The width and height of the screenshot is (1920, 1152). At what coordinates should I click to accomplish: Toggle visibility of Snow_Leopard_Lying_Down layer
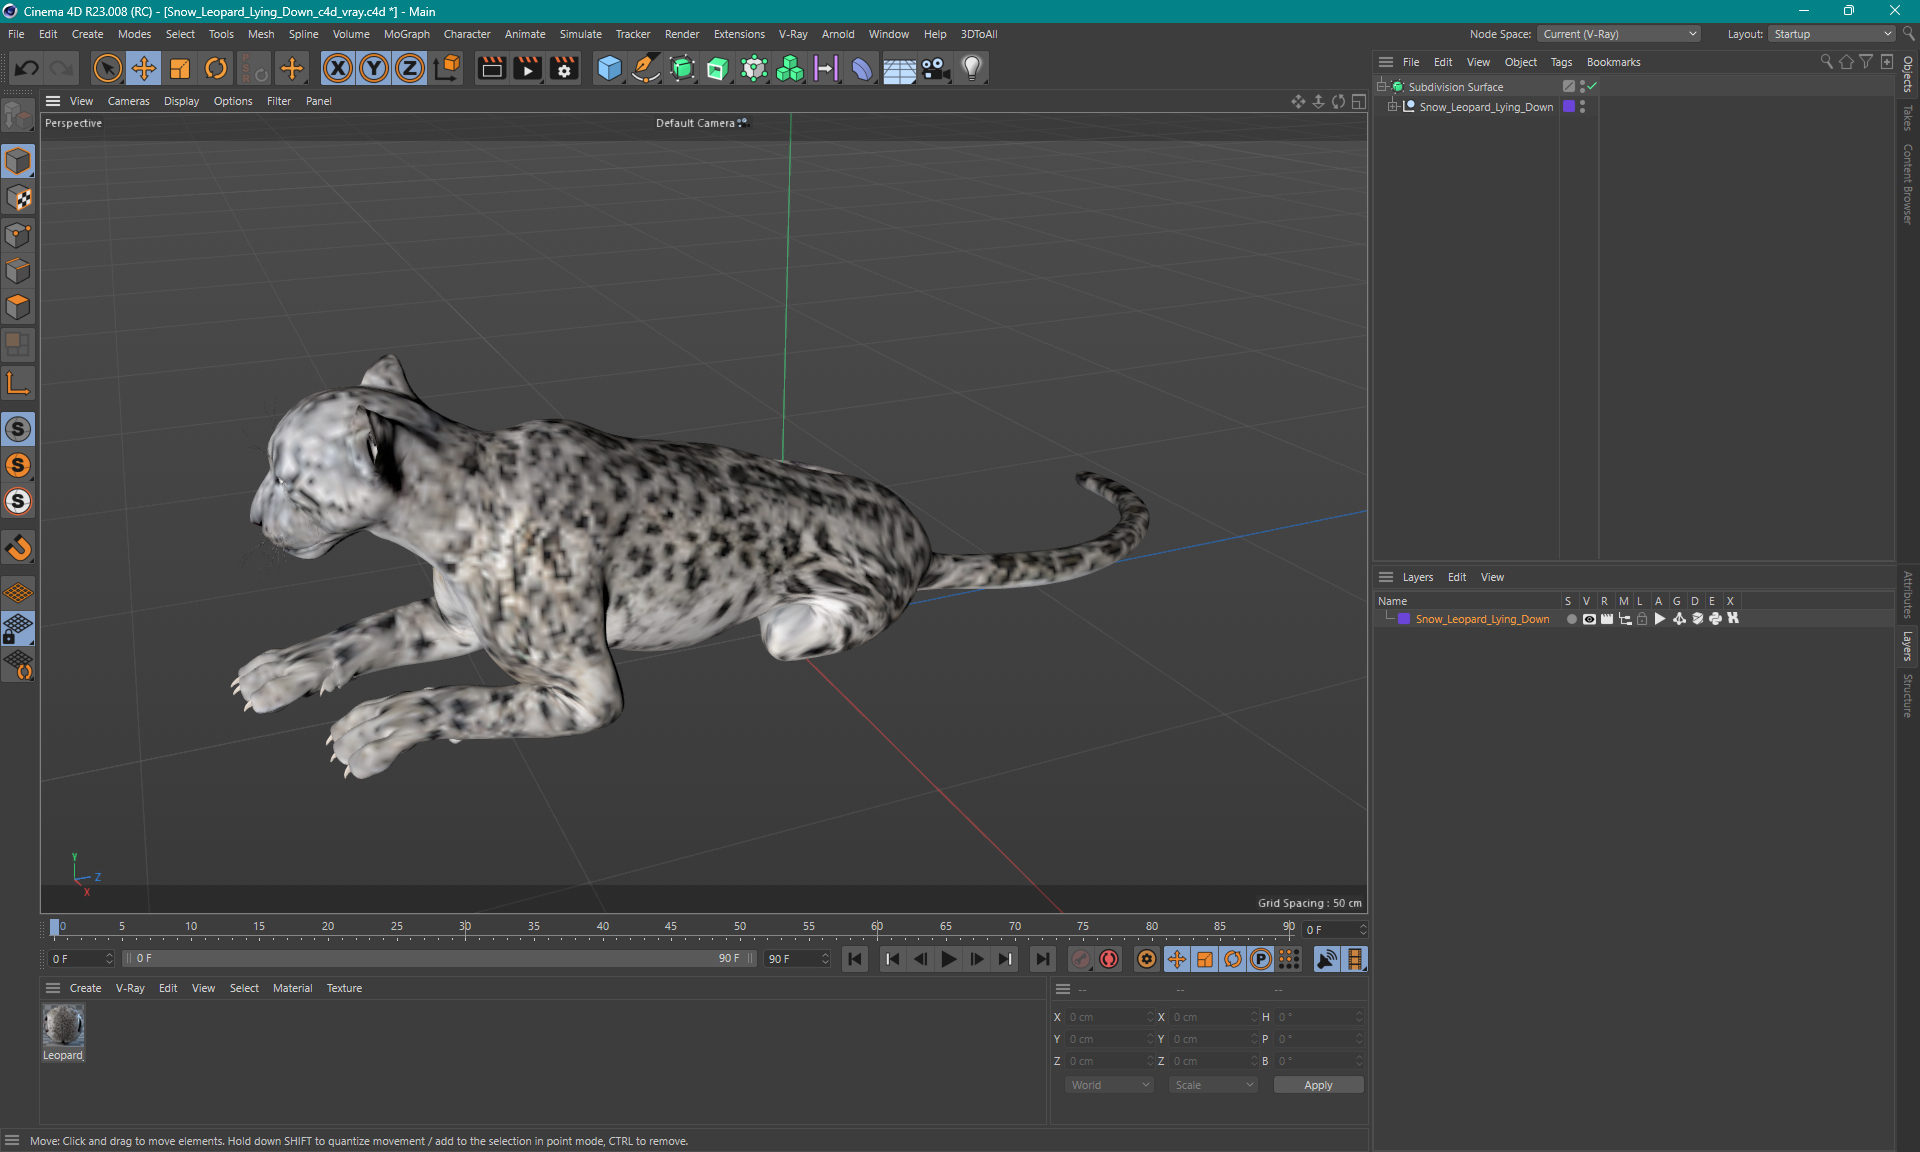[x=1585, y=619]
